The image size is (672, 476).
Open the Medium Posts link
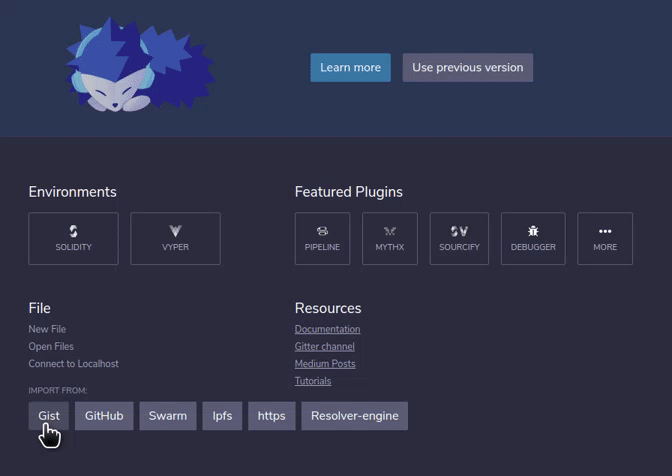[x=325, y=363]
